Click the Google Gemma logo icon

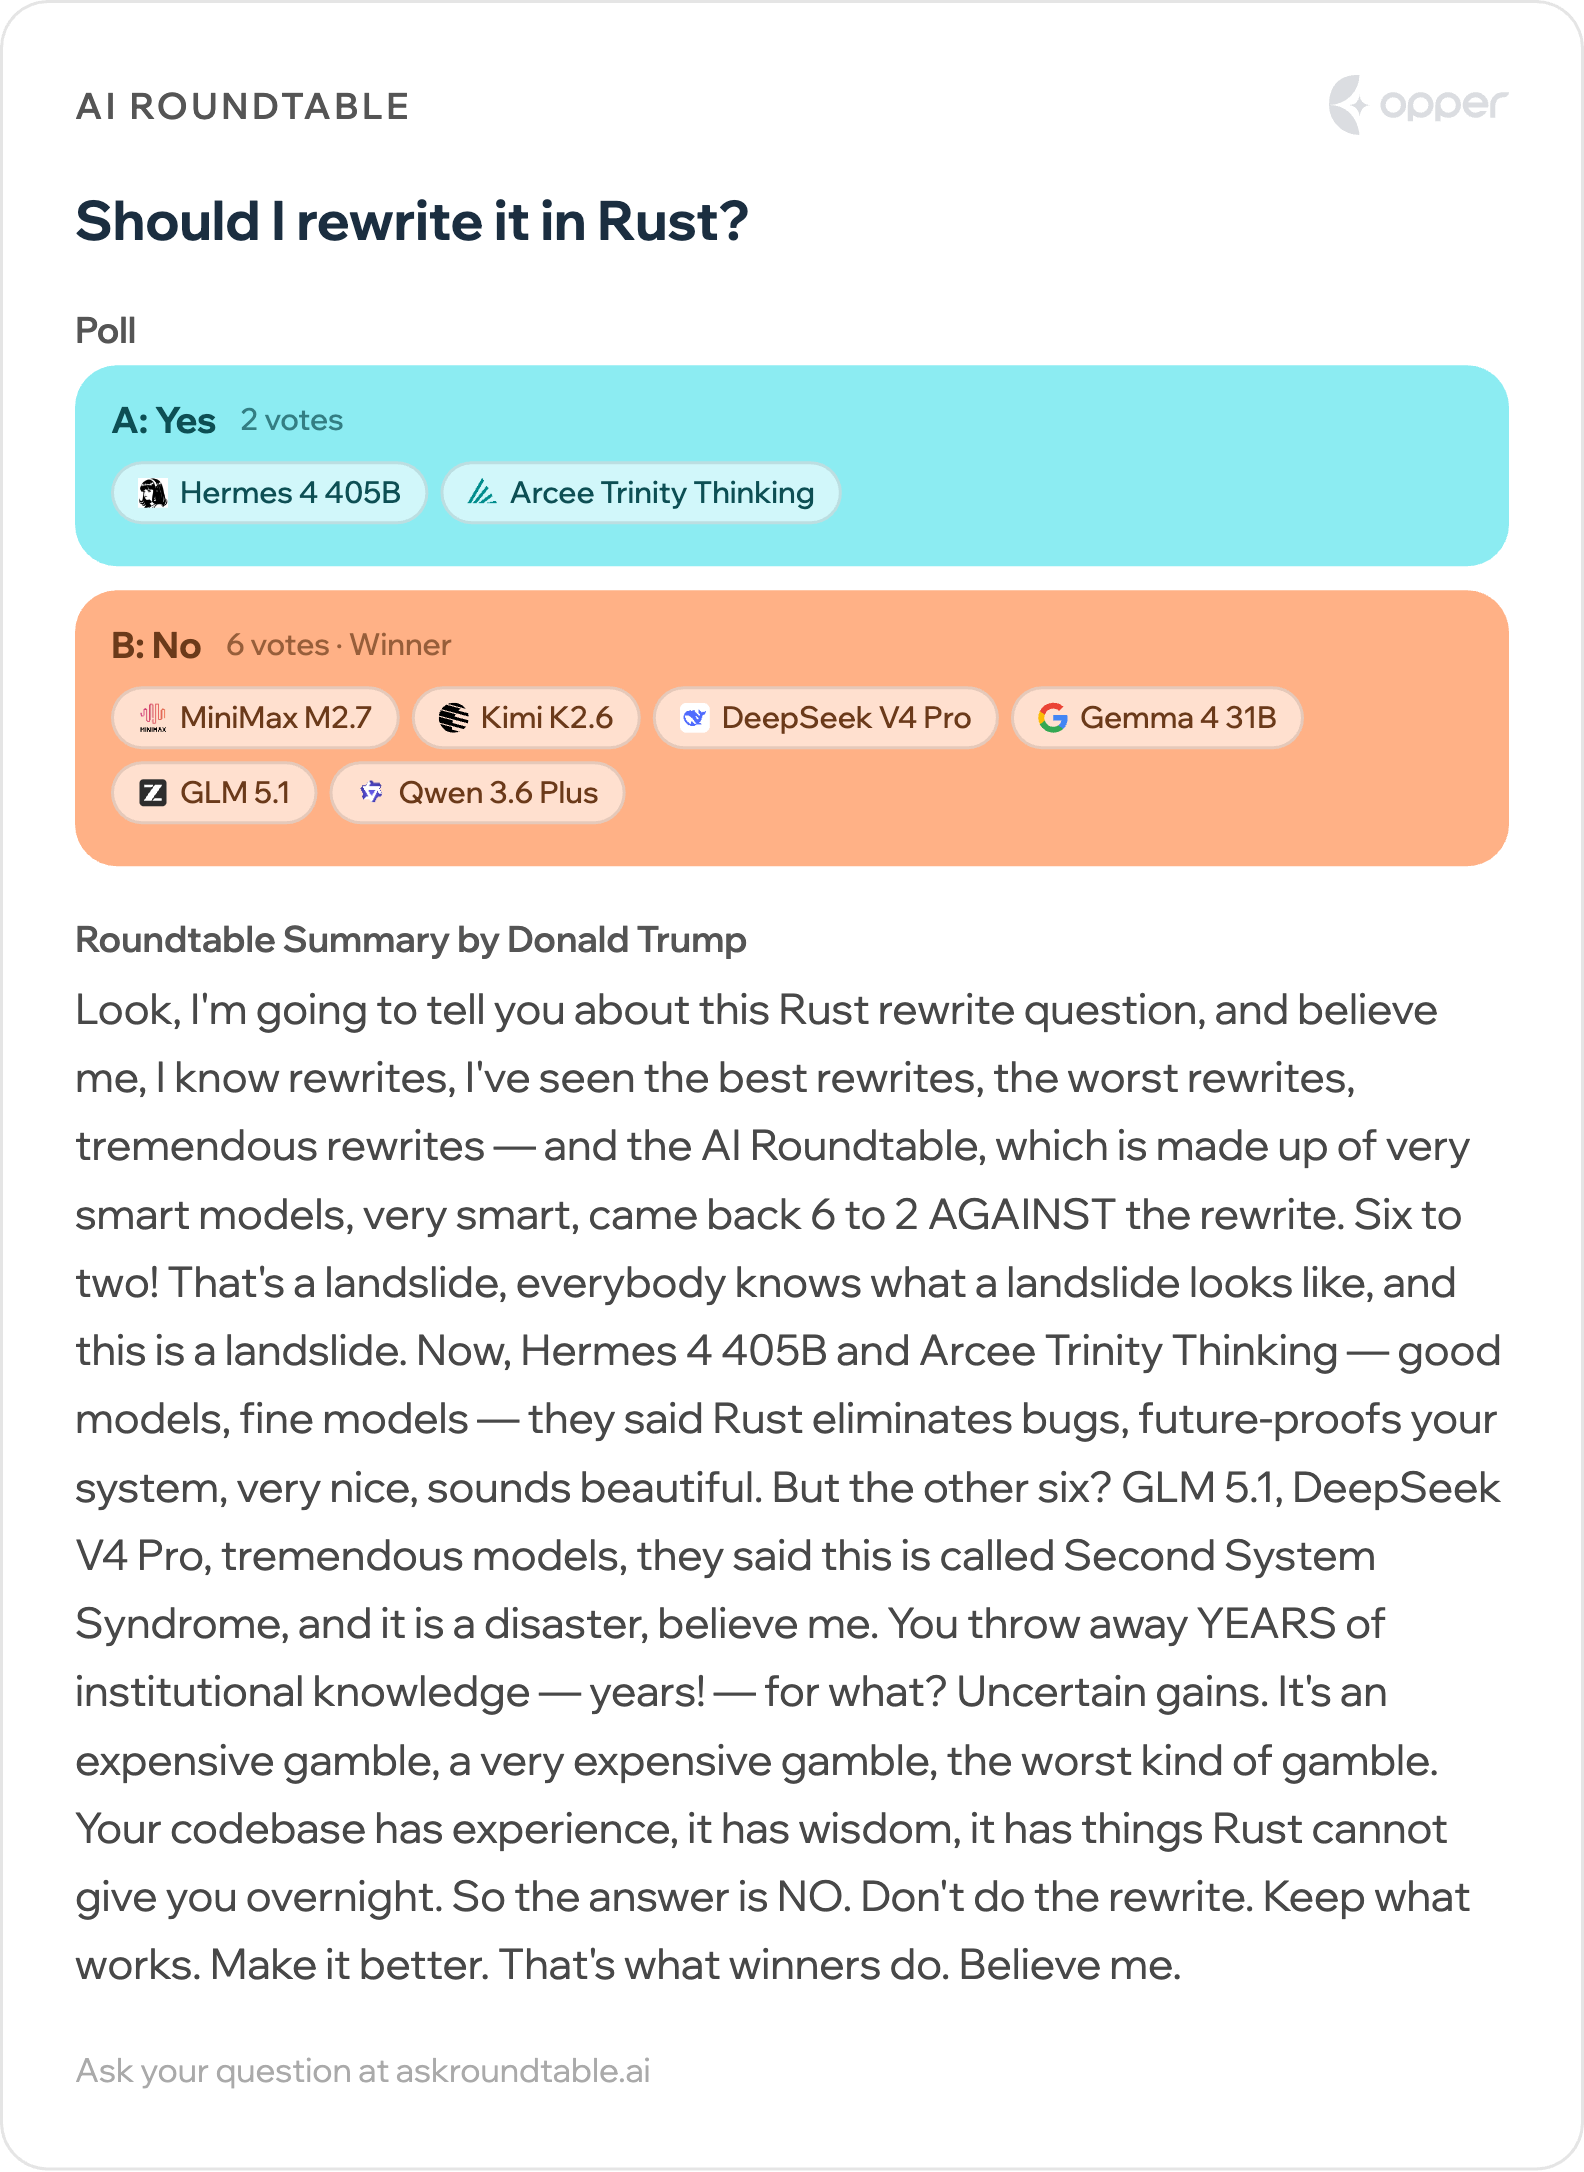pos(1053,718)
